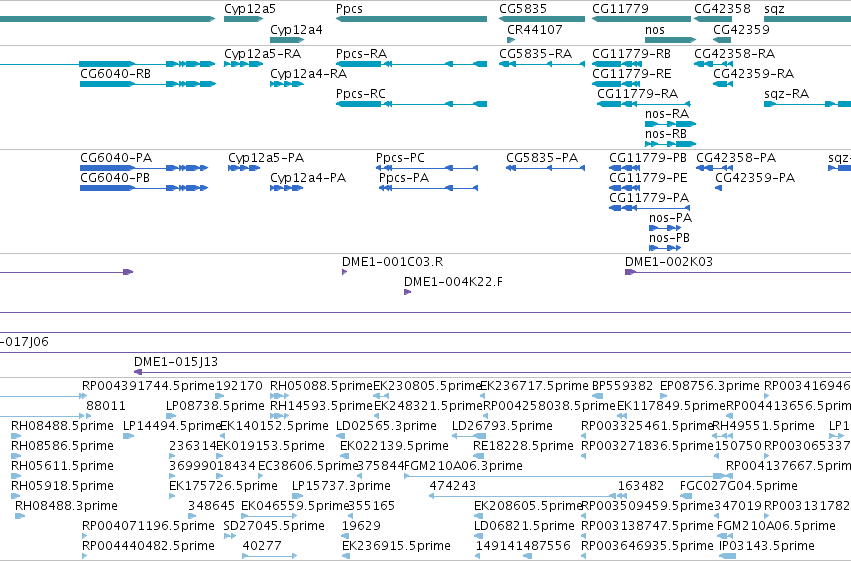Select the Cyp12a5 gene feature
This screenshot has height=561, width=851.
[x=243, y=19]
